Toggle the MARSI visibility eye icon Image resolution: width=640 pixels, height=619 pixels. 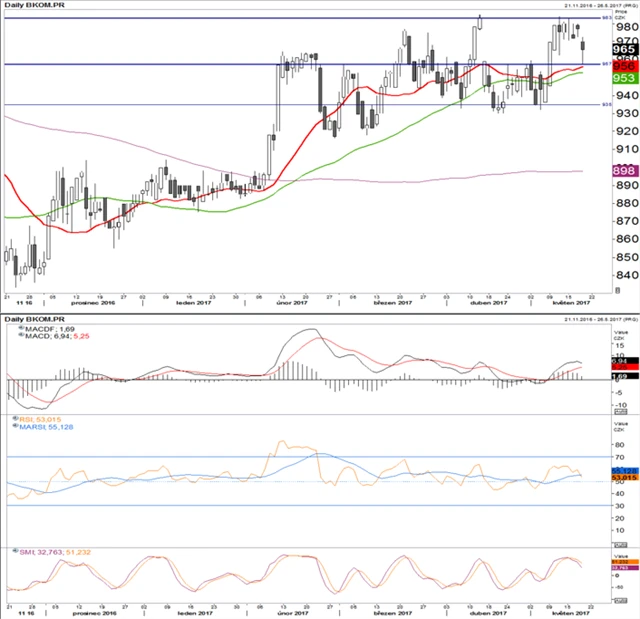coord(16,426)
